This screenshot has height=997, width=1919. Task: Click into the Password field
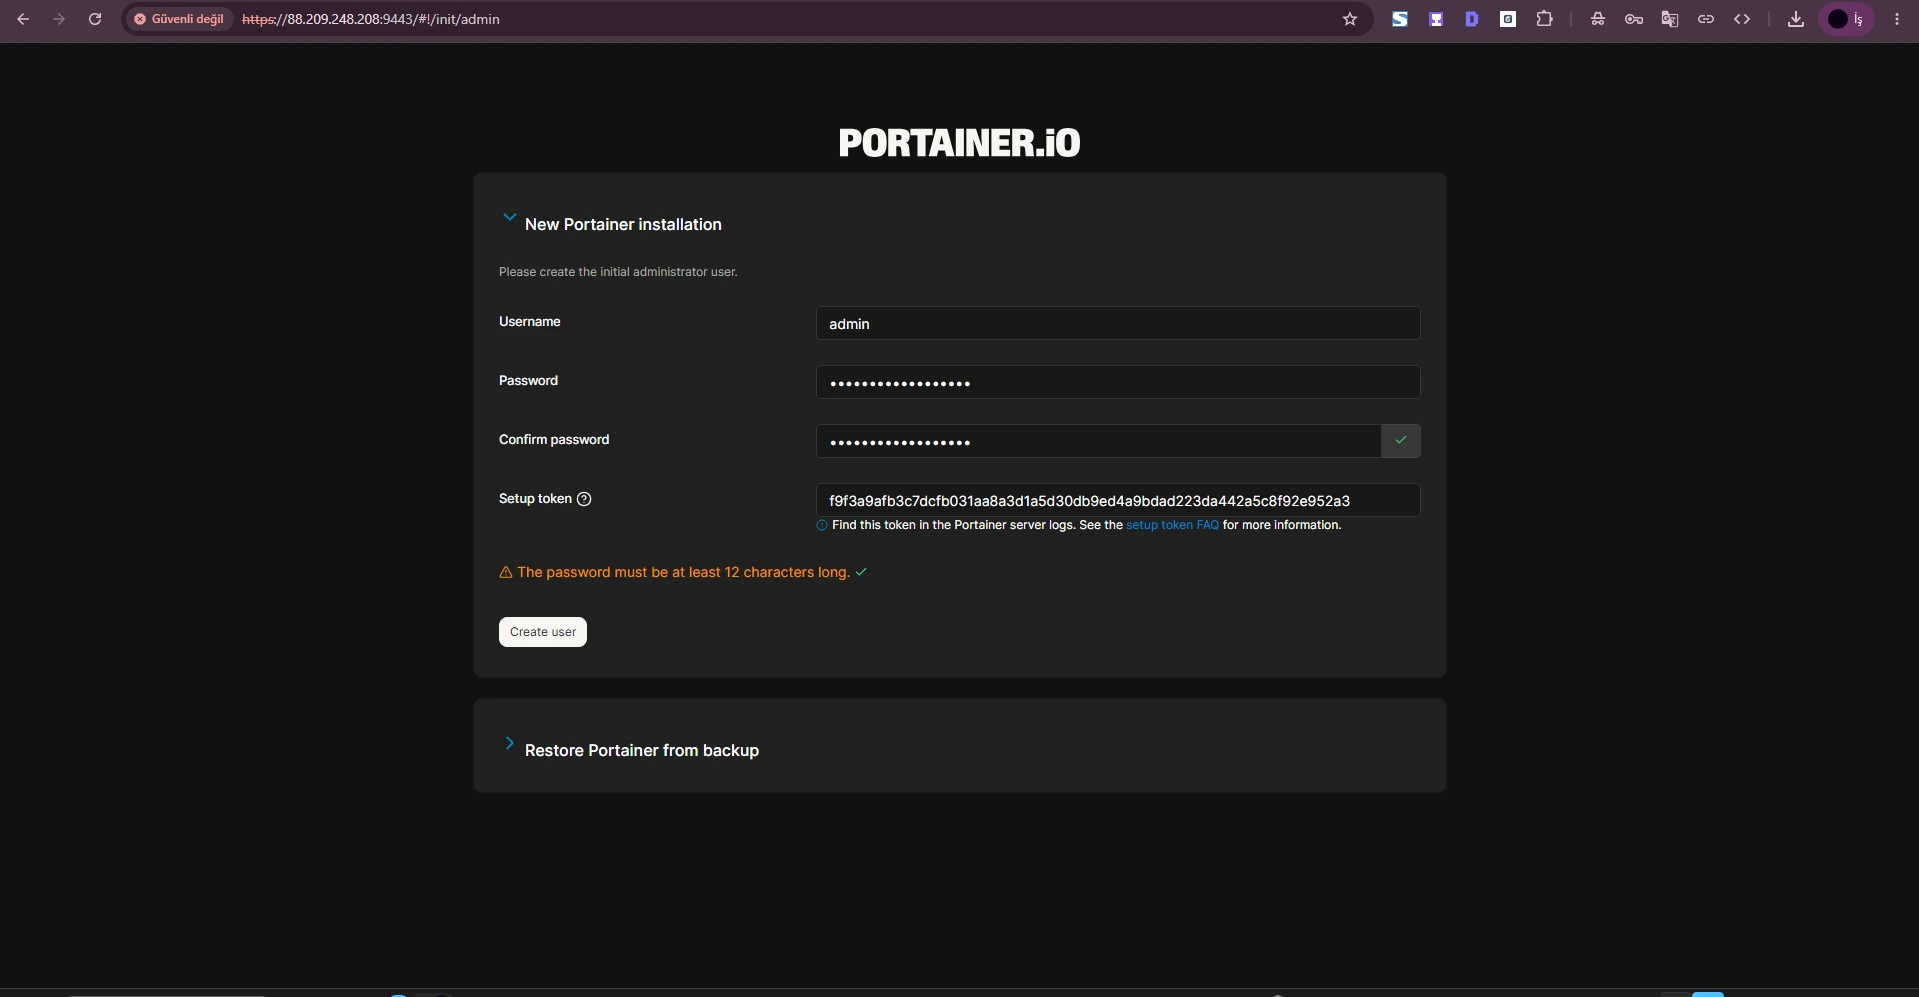[x=1118, y=382]
